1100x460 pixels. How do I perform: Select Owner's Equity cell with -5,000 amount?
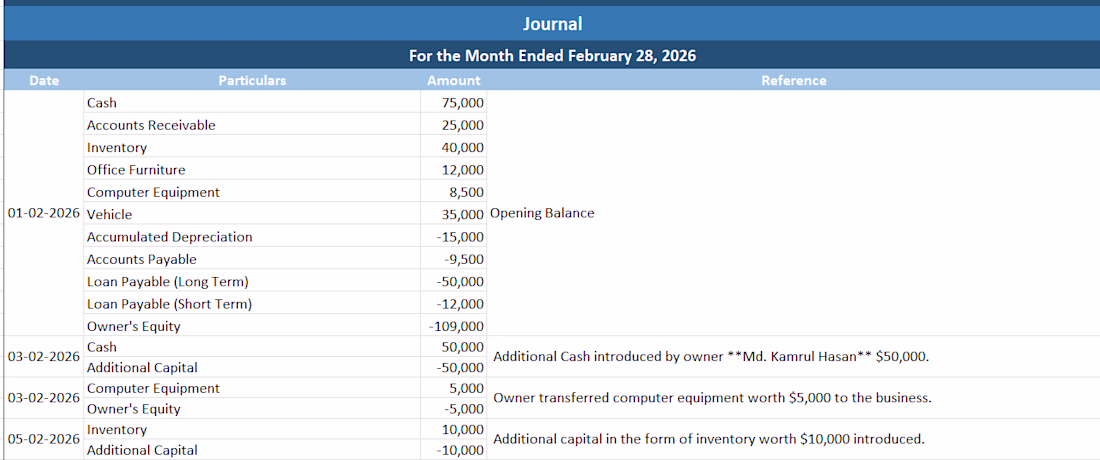tap(252, 409)
